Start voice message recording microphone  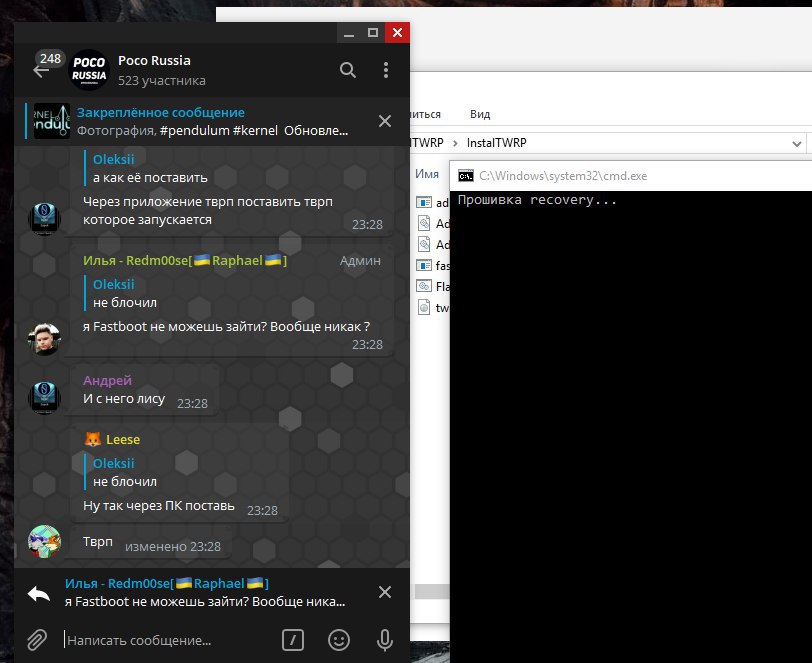point(385,640)
